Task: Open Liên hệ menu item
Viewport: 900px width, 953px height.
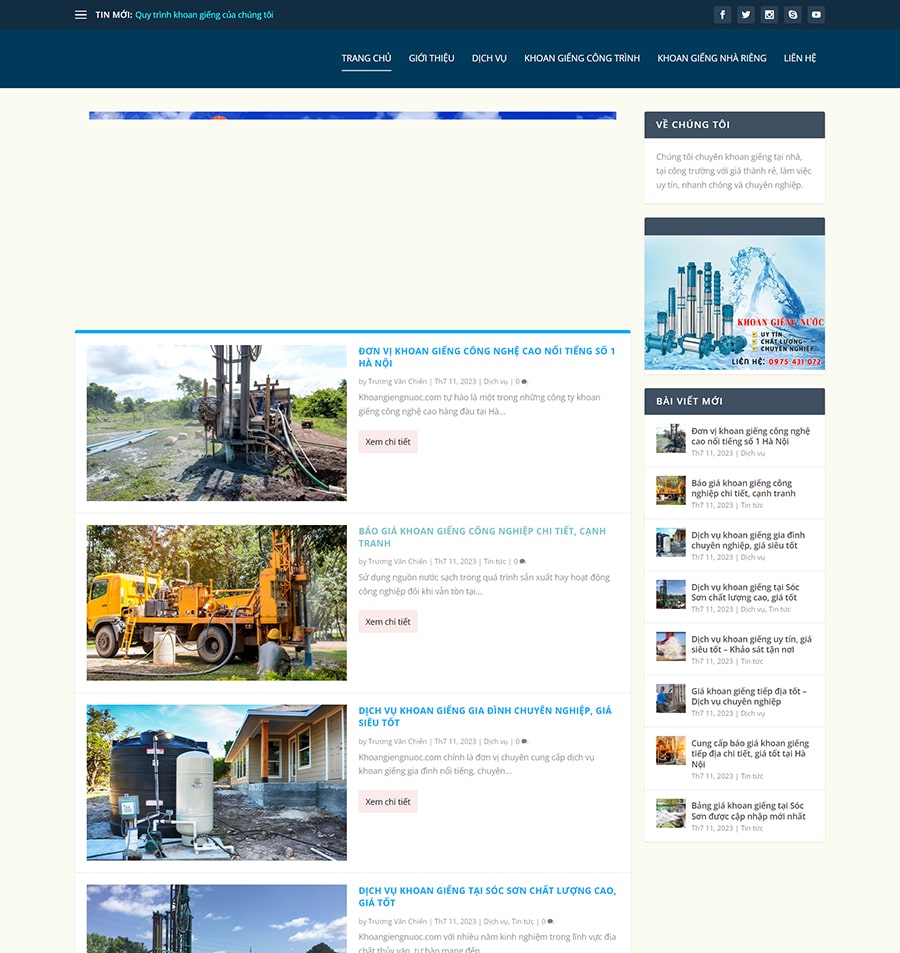Action: click(x=800, y=58)
